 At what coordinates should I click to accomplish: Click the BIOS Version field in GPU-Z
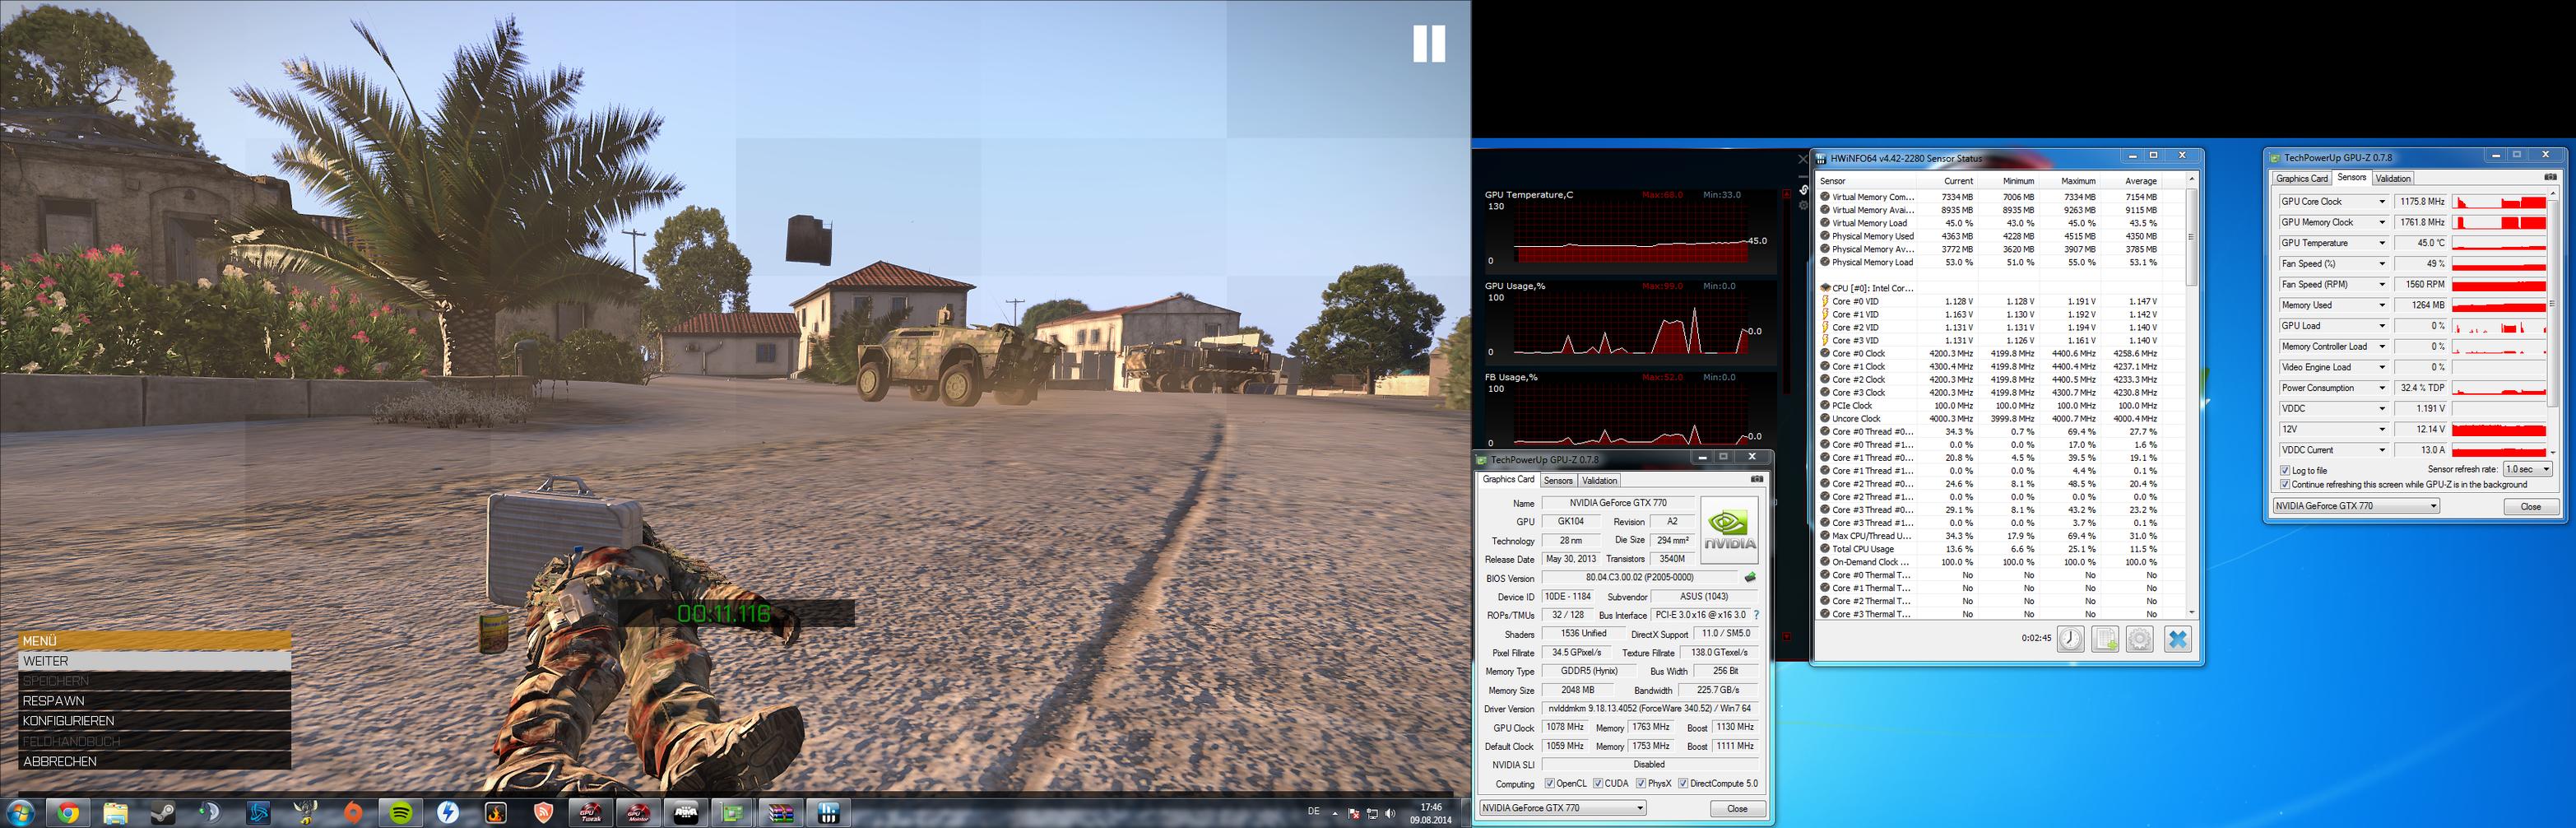[x=1640, y=578]
